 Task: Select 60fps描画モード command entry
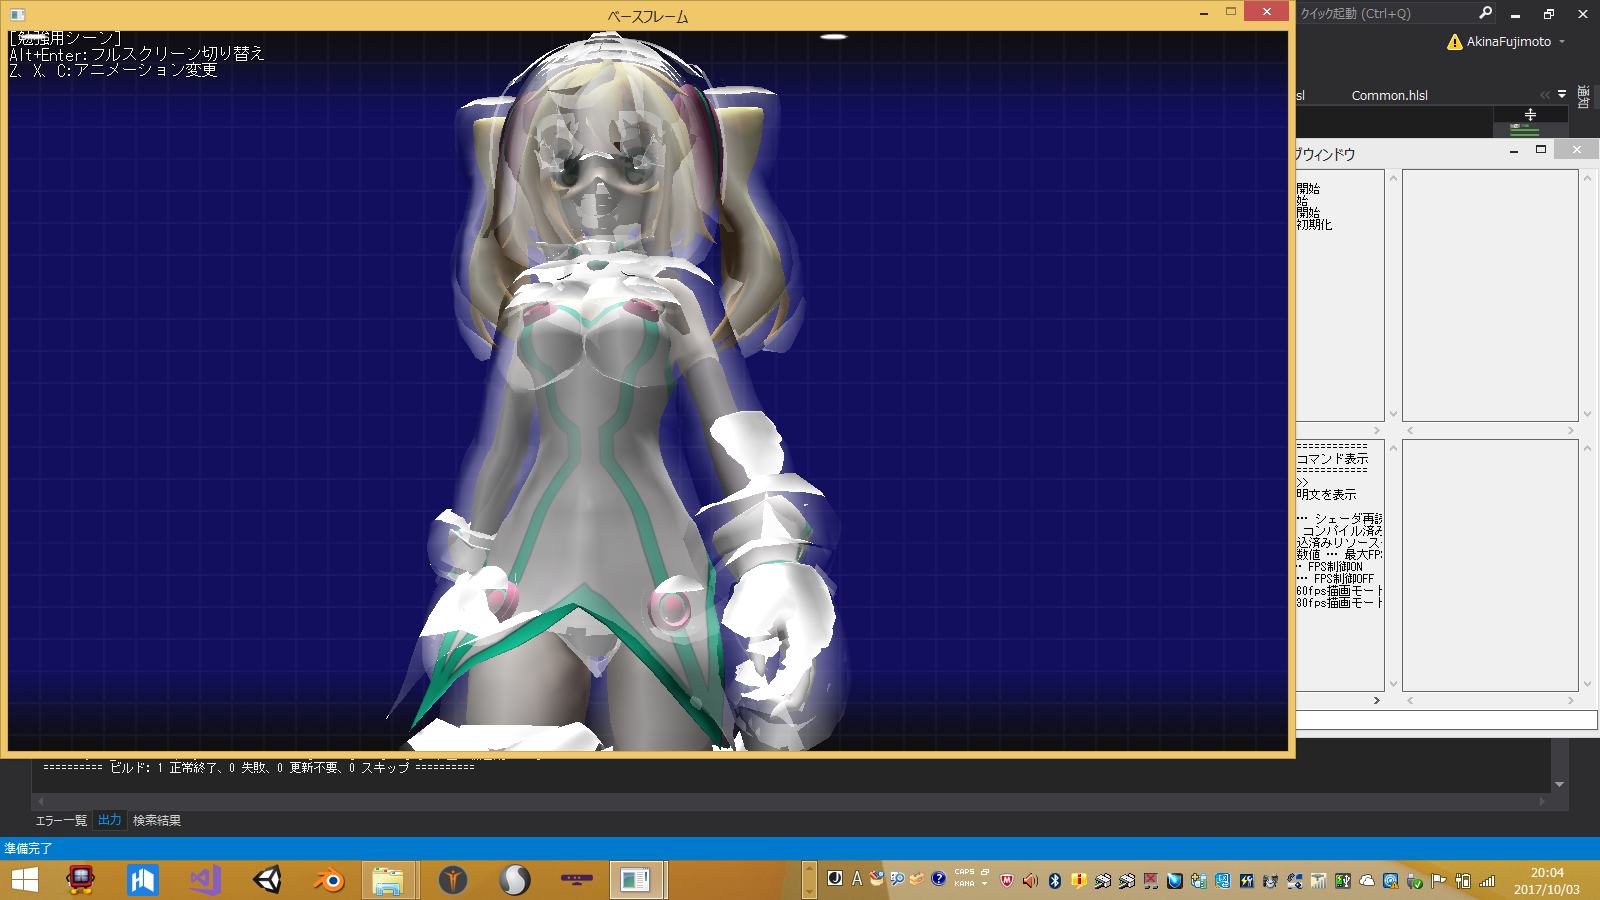pyautogui.click(x=1339, y=591)
